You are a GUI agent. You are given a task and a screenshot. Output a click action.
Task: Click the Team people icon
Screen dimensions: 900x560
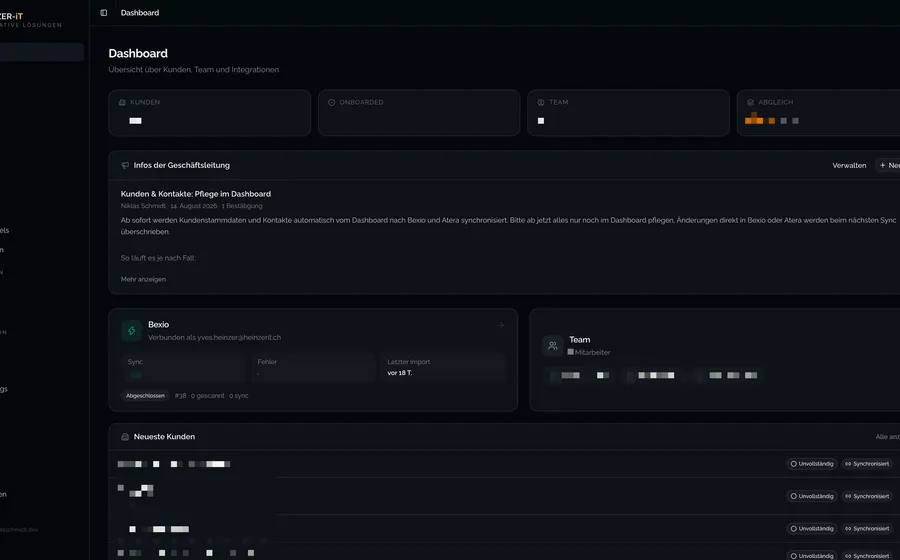click(x=552, y=346)
